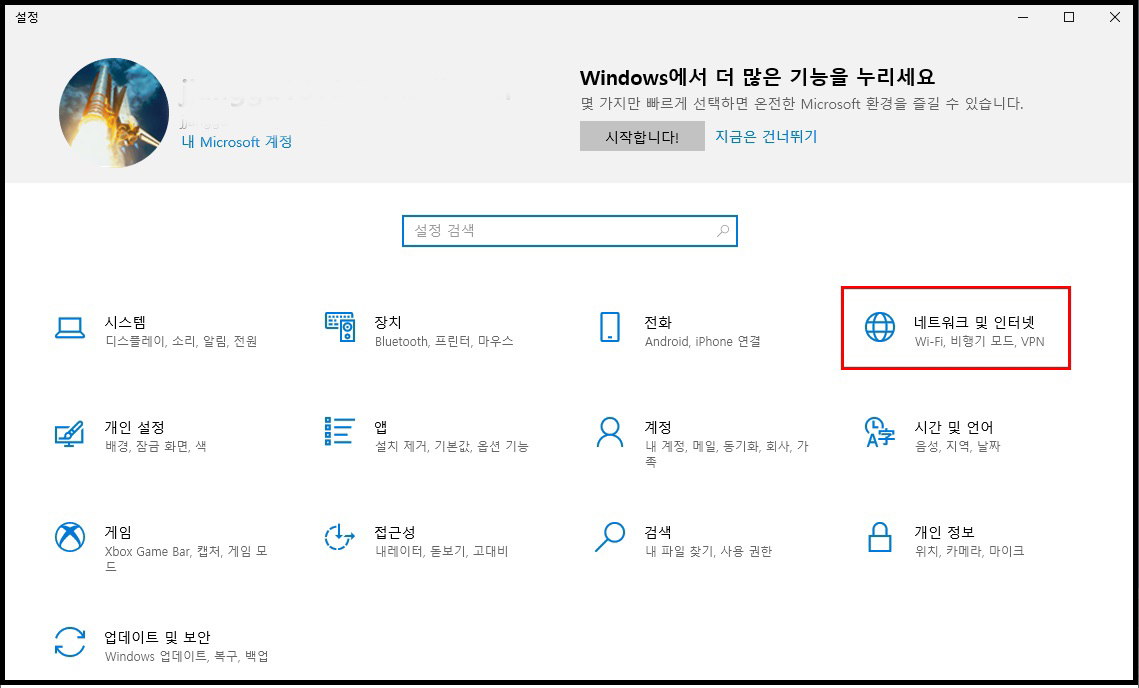The image size is (1139, 688).
Task: Click the 업데이트 및 보안 refresh icon
Action: (70, 642)
